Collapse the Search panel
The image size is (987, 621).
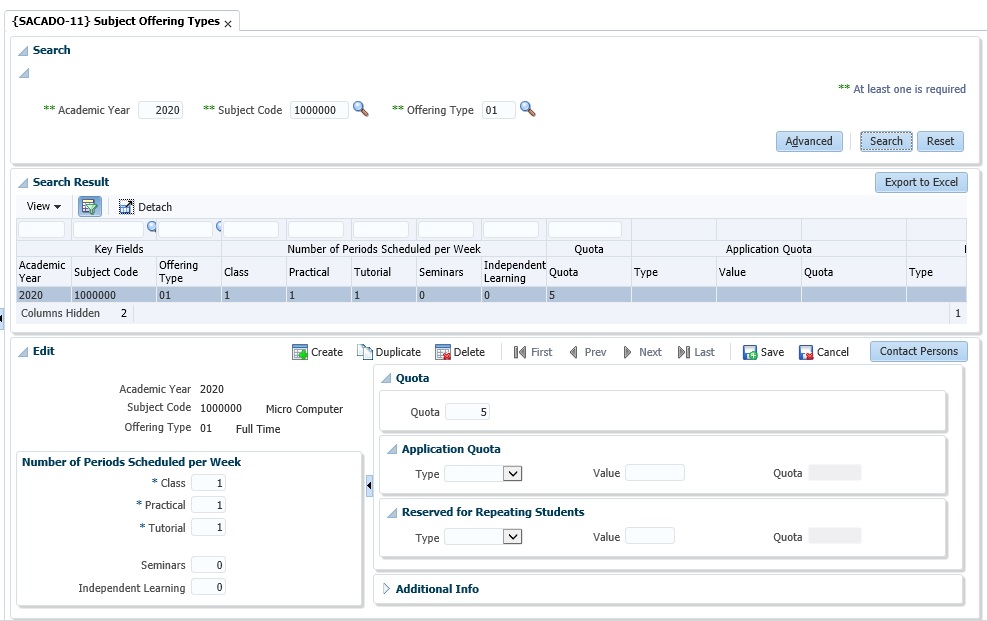pos(23,50)
